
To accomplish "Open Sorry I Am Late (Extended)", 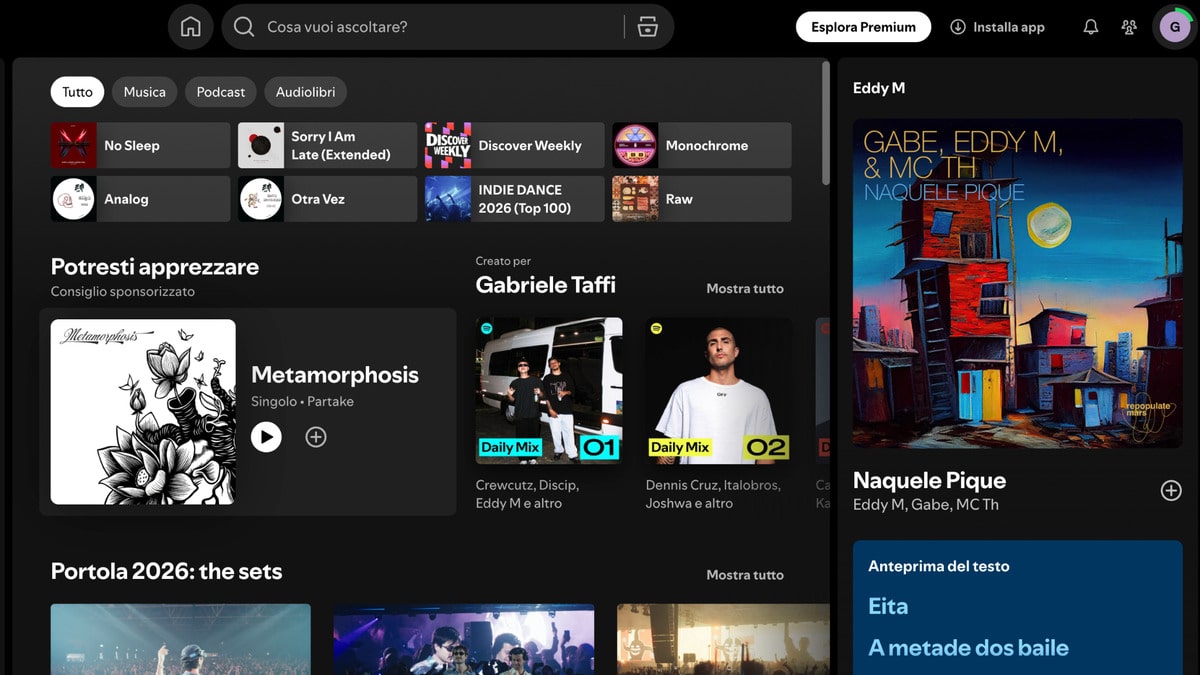I will point(327,145).
